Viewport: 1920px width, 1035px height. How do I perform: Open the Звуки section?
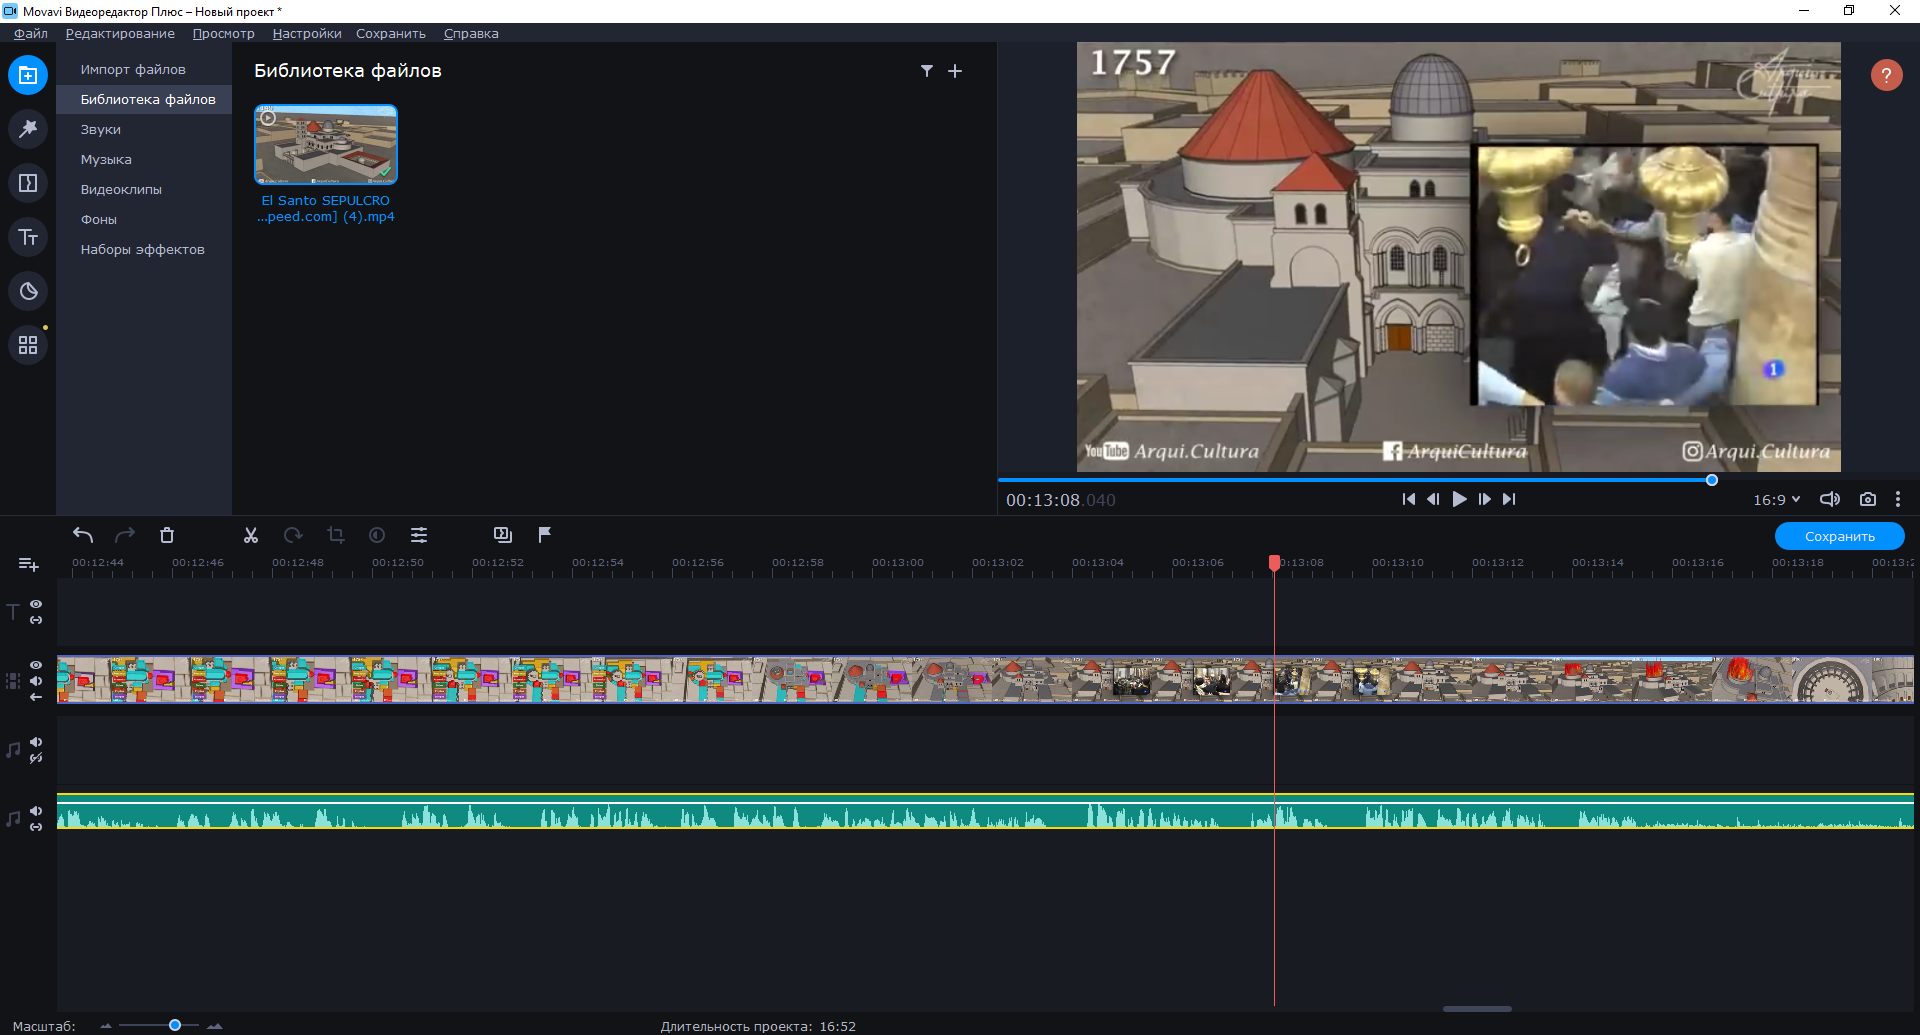144,129
